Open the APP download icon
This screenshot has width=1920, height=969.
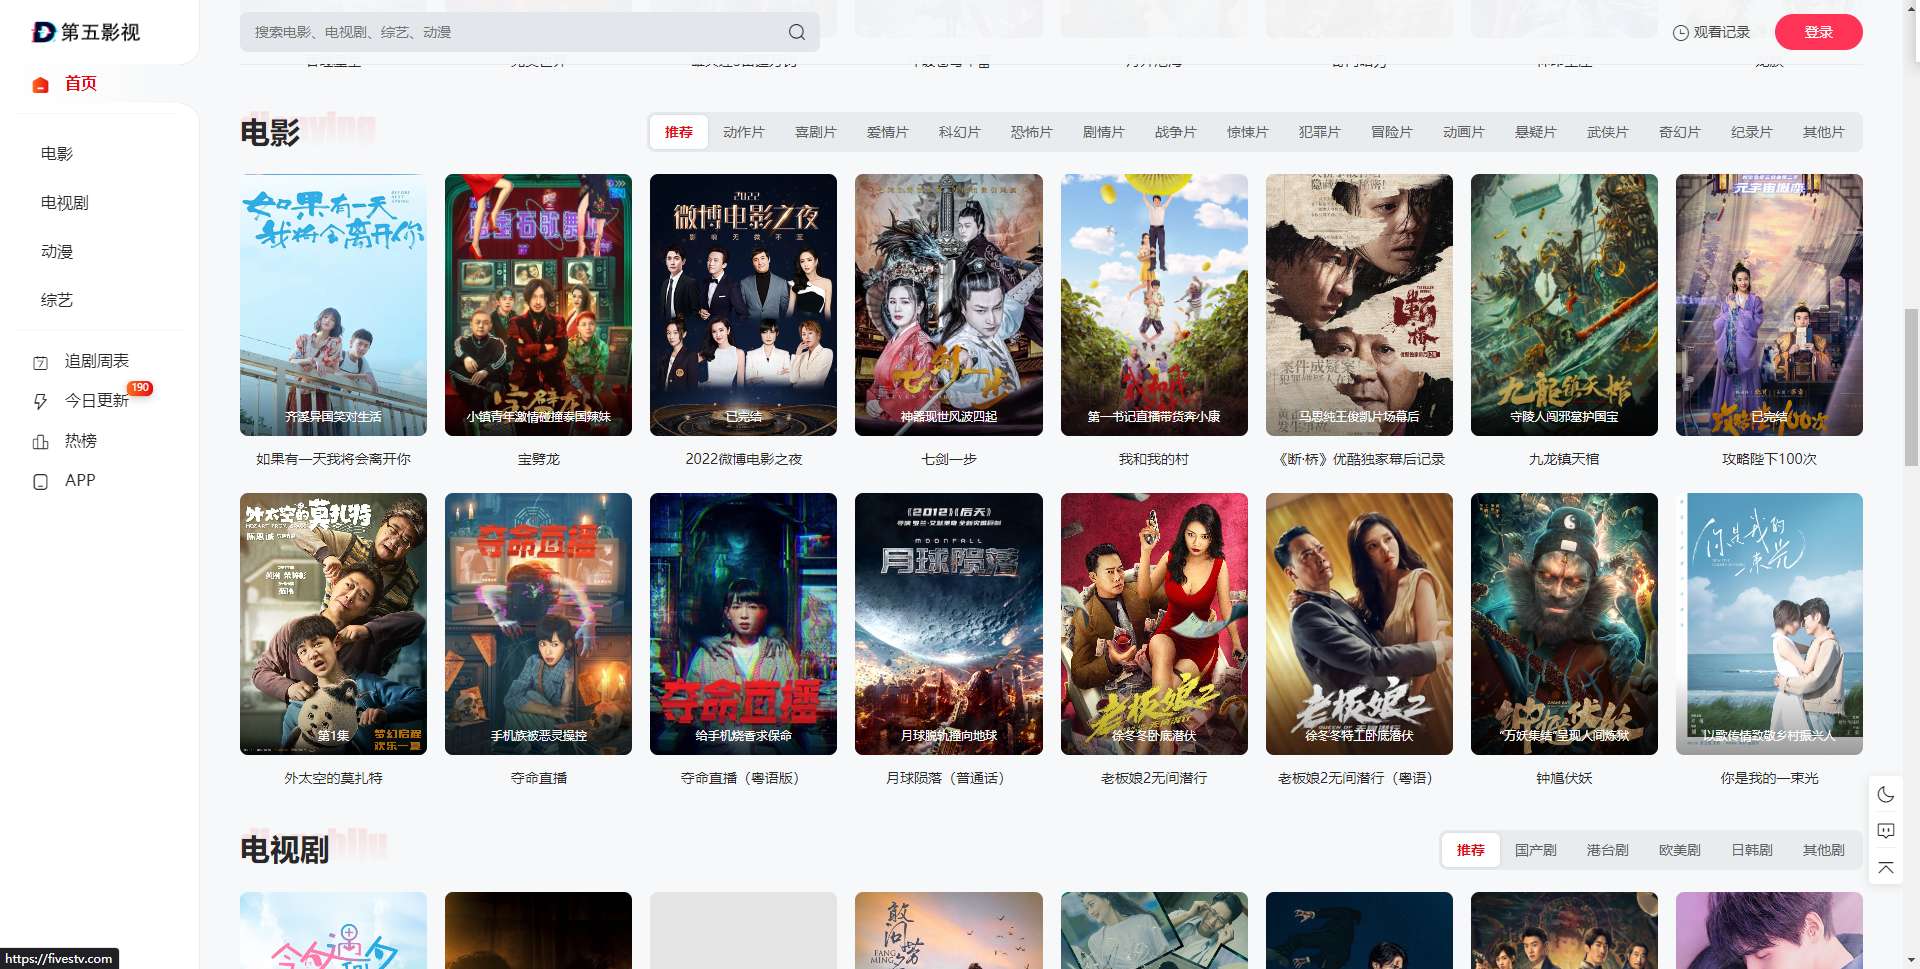41,481
